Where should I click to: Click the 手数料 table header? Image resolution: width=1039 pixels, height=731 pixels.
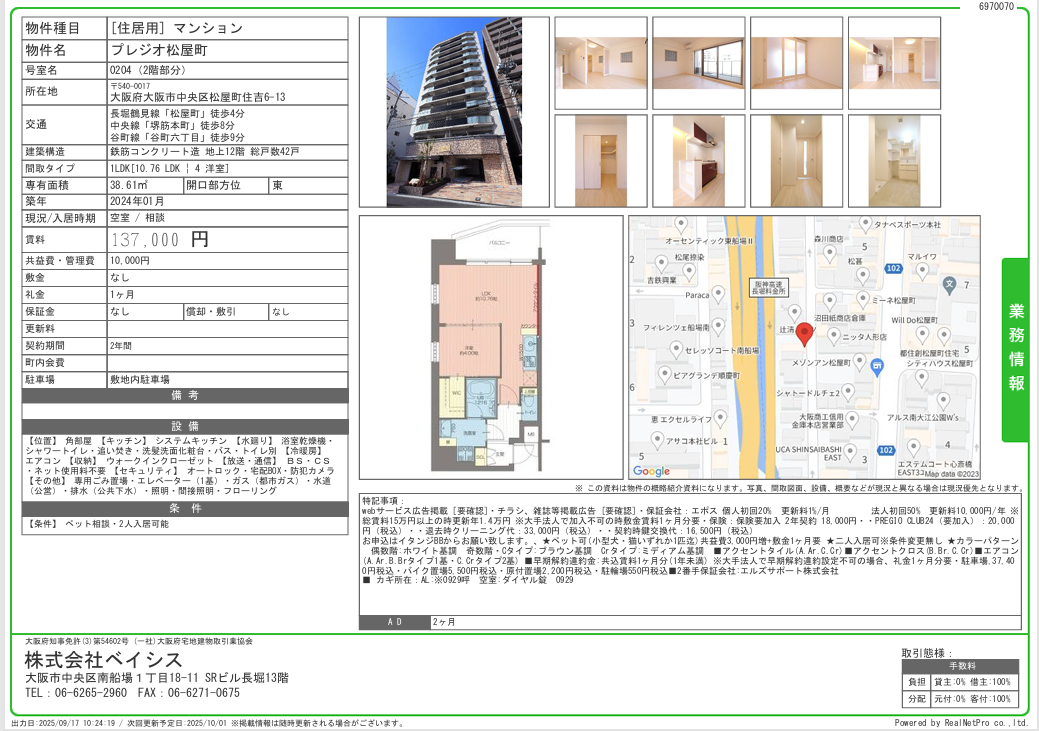point(960,666)
